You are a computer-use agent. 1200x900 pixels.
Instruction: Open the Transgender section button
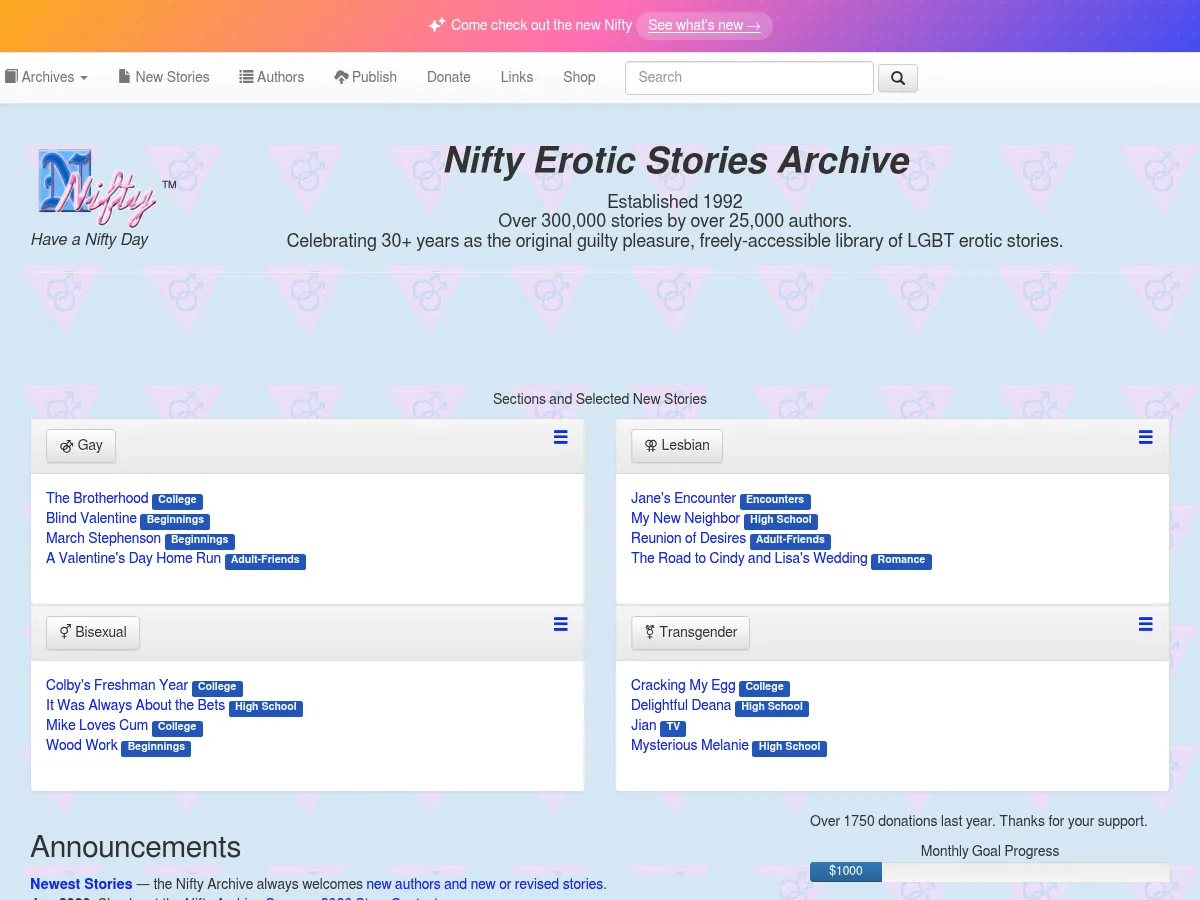pyautogui.click(x=690, y=633)
